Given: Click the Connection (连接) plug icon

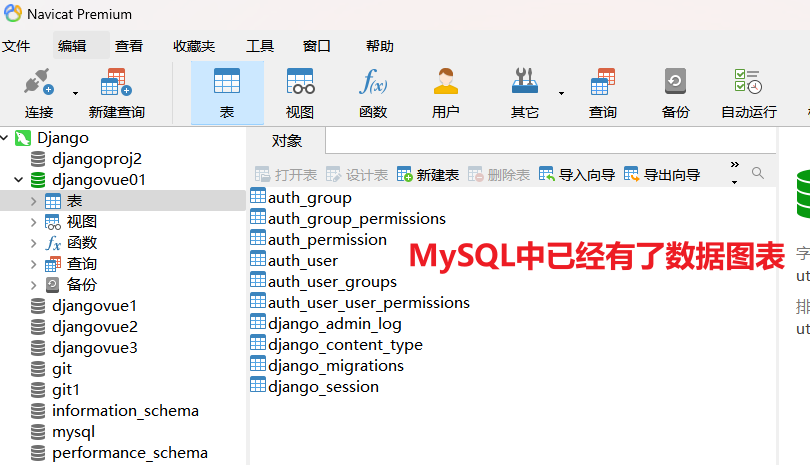Looking at the screenshot, I should pyautogui.click(x=39, y=83).
